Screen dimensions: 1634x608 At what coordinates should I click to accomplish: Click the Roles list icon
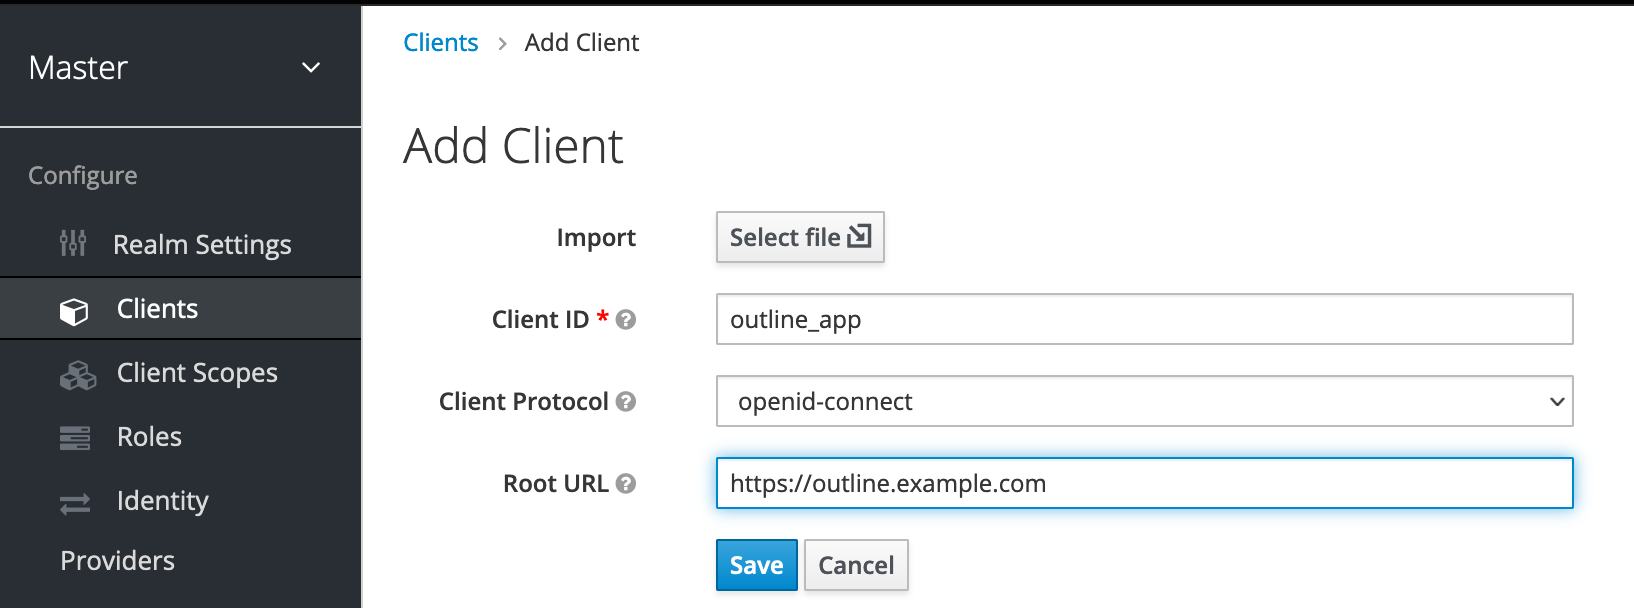pyautogui.click(x=75, y=438)
